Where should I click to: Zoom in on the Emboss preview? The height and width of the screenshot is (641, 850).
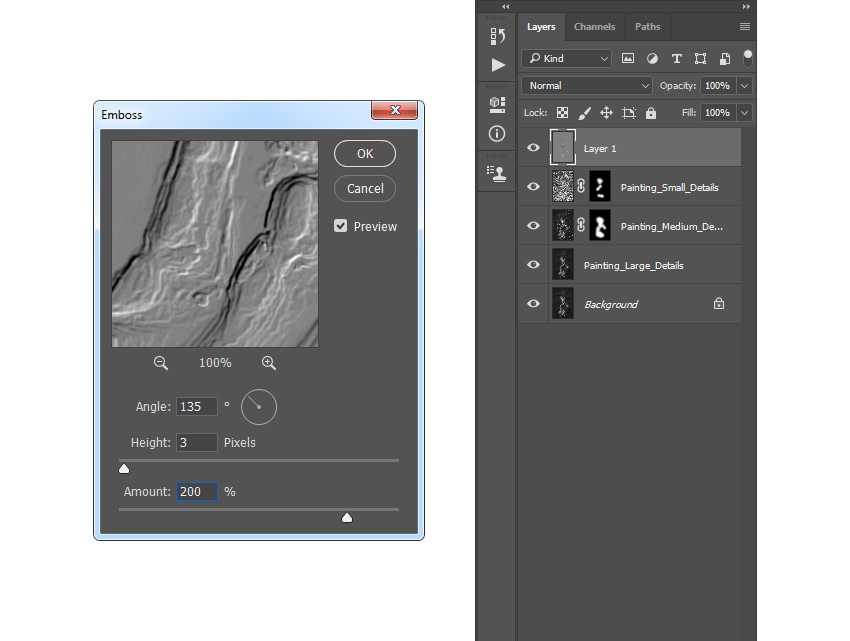[x=269, y=363]
